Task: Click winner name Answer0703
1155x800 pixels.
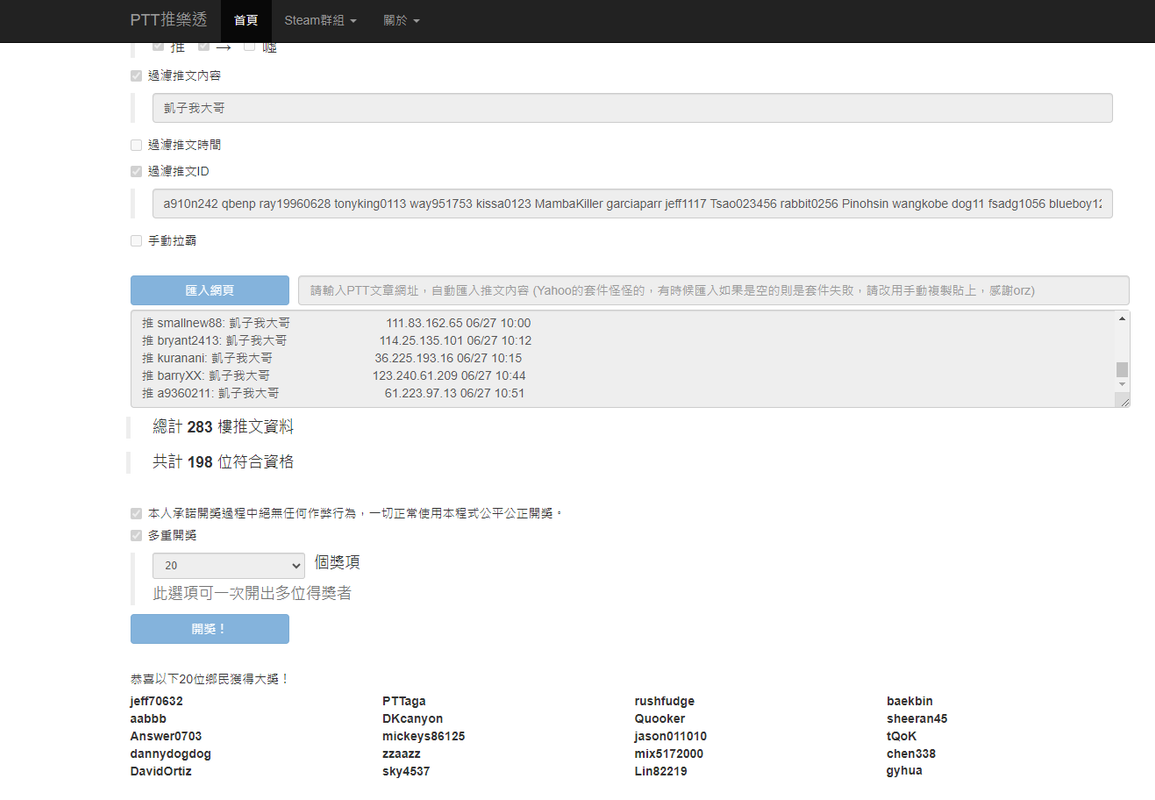Action: click(x=166, y=737)
